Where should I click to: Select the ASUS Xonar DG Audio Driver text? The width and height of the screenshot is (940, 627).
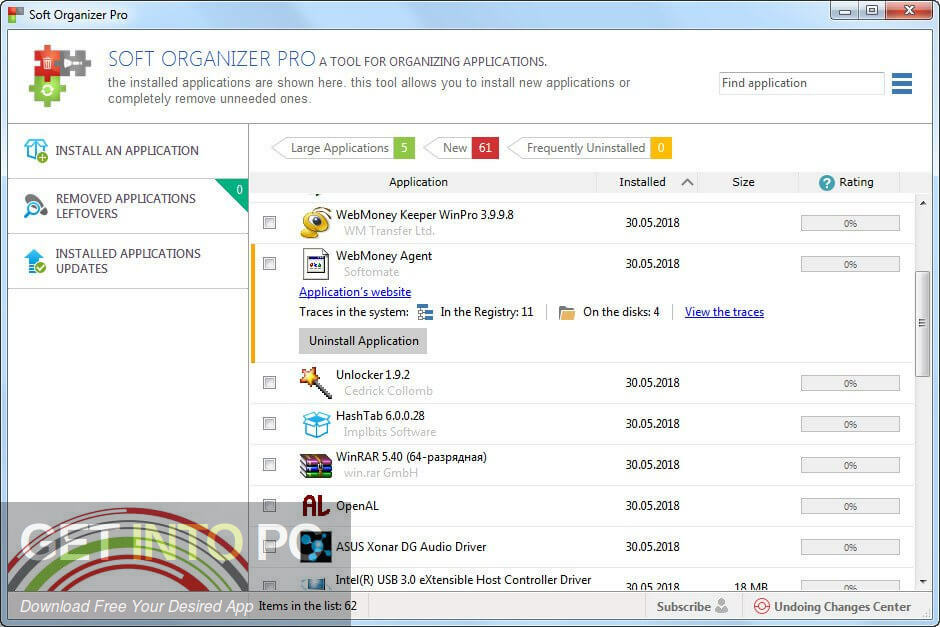point(411,547)
